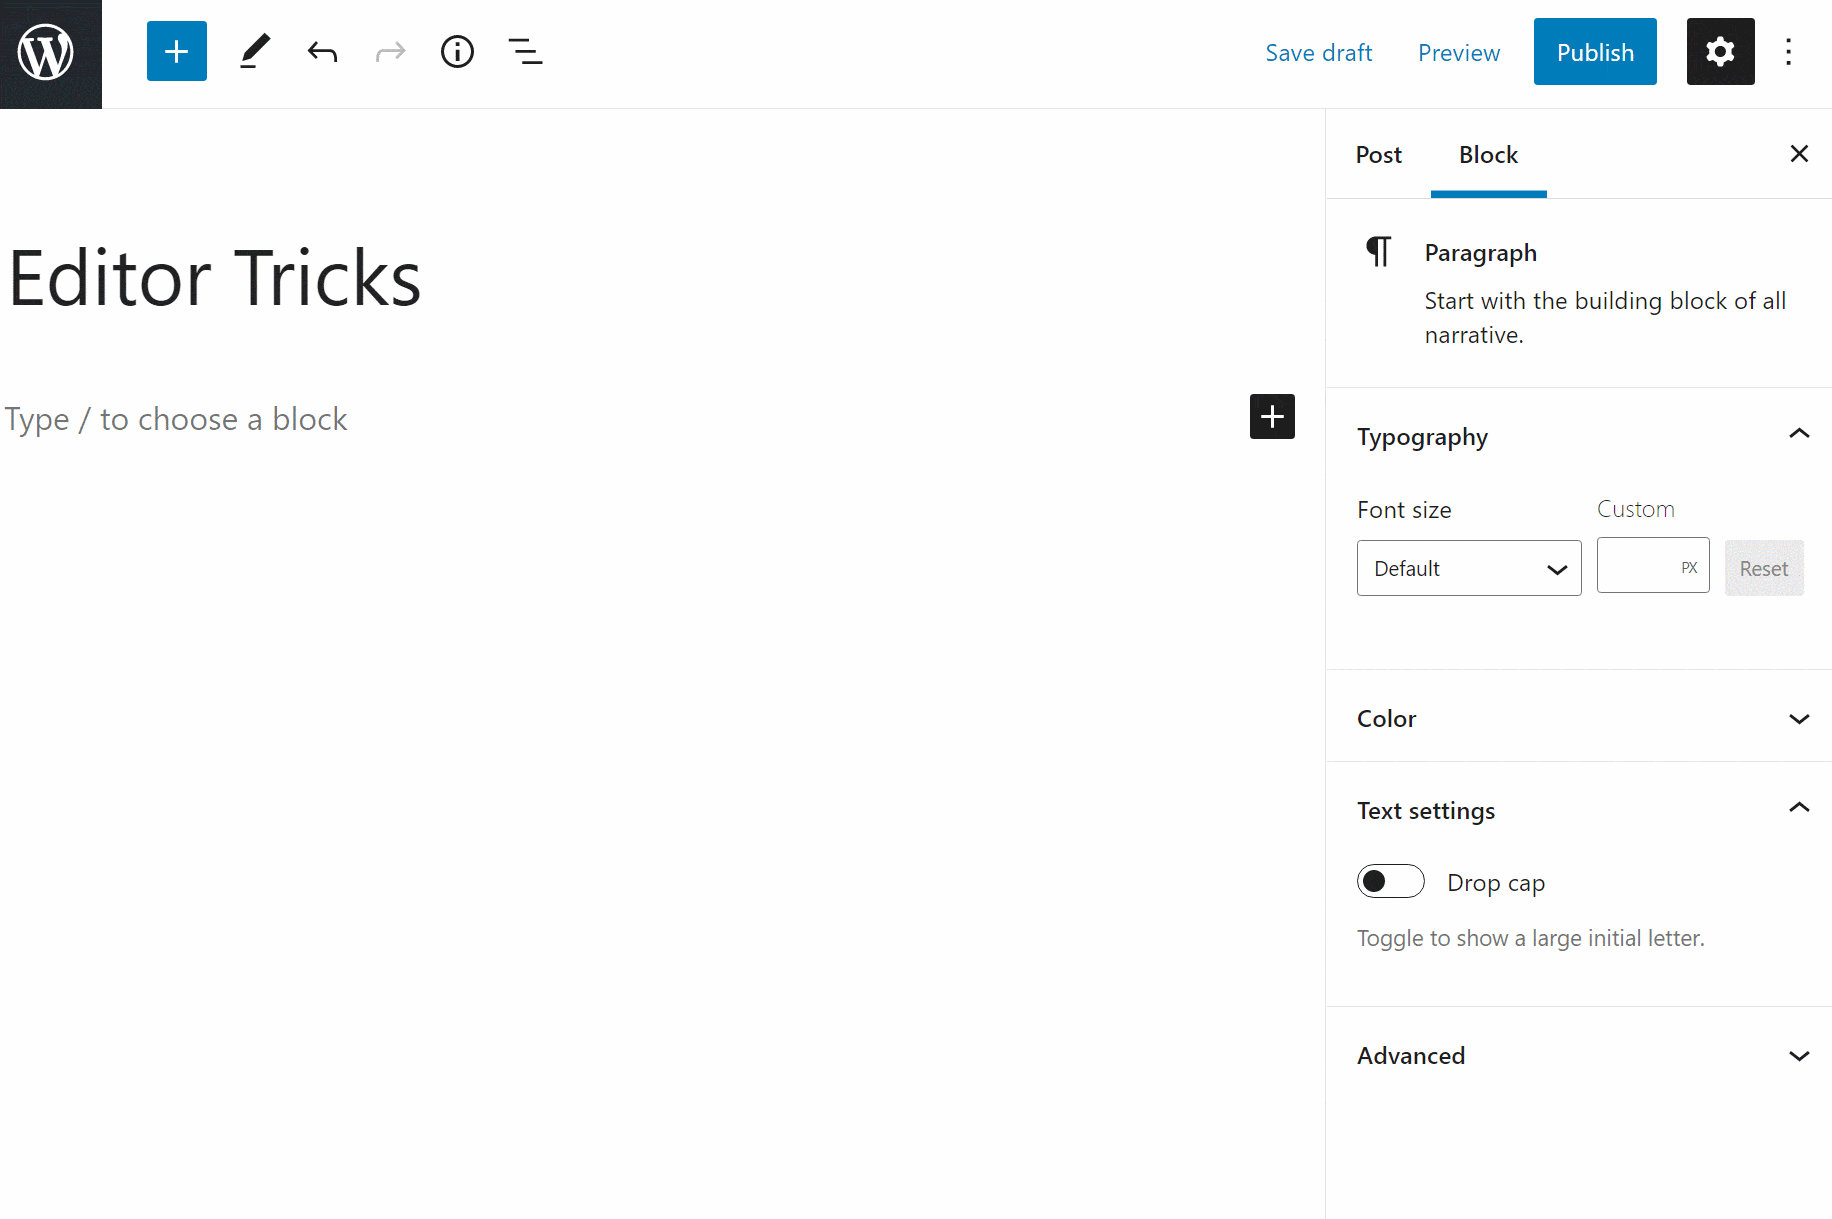1832x1219 pixels.
Task: Add a block with the inline plus button
Action: (1271, 416)
